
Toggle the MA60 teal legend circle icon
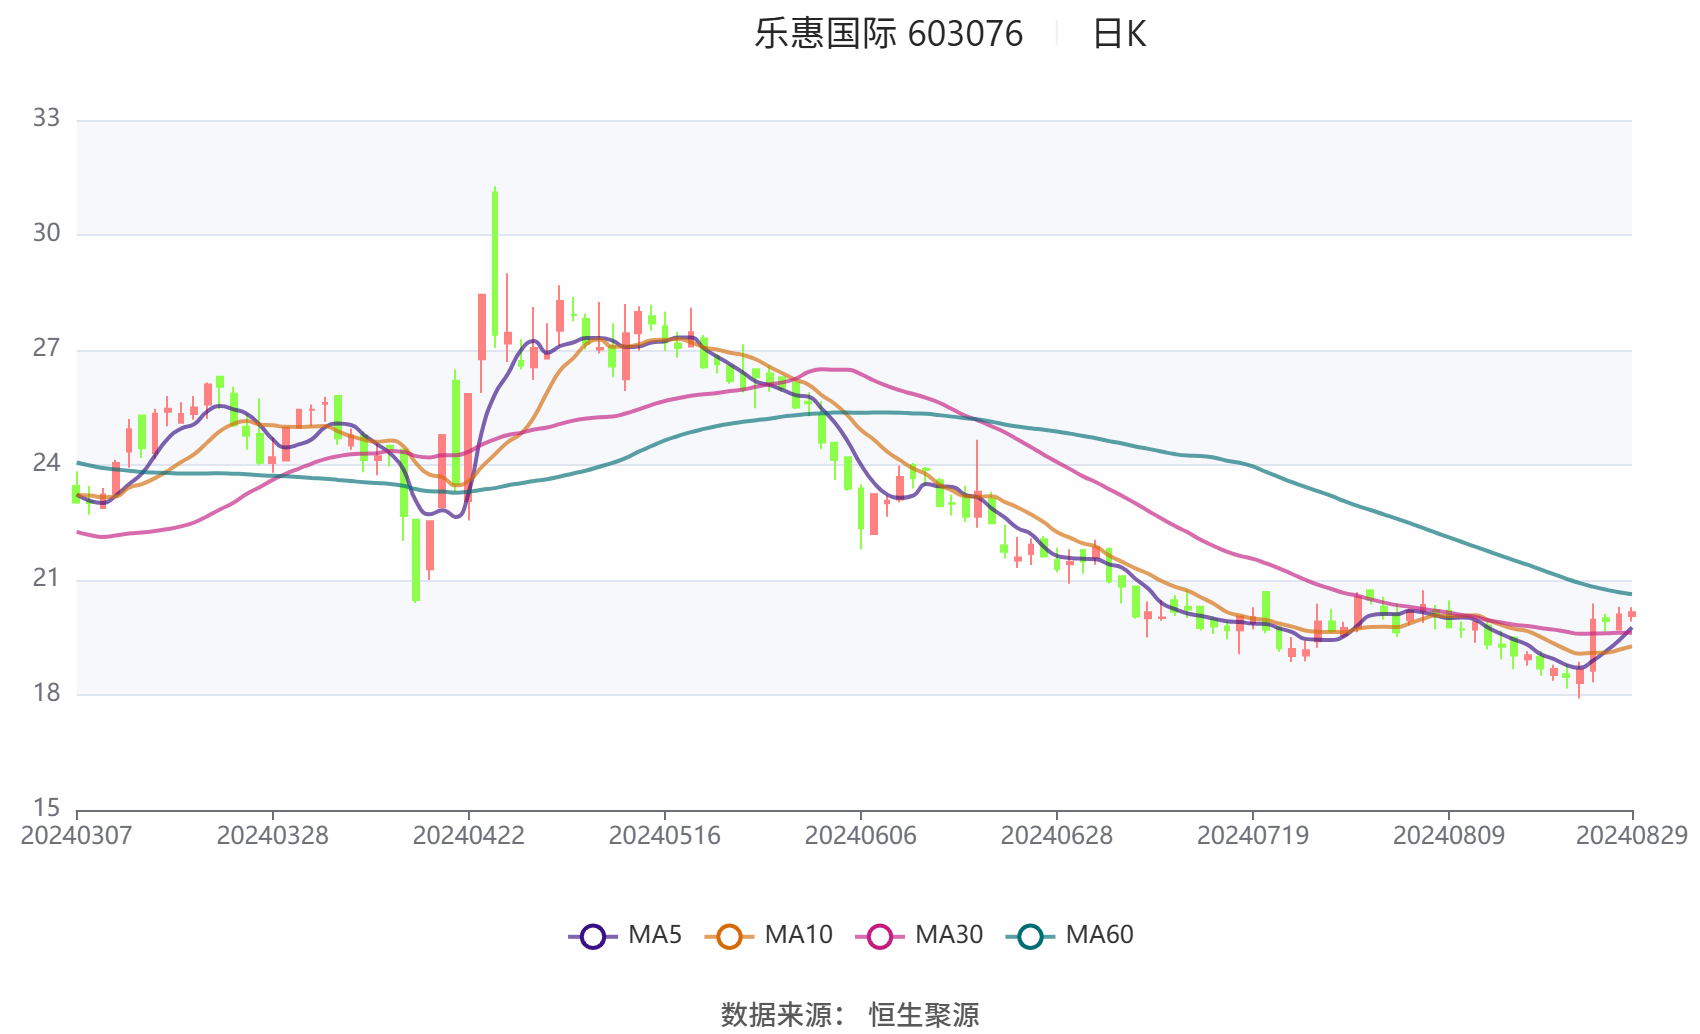pos(1030,937)
